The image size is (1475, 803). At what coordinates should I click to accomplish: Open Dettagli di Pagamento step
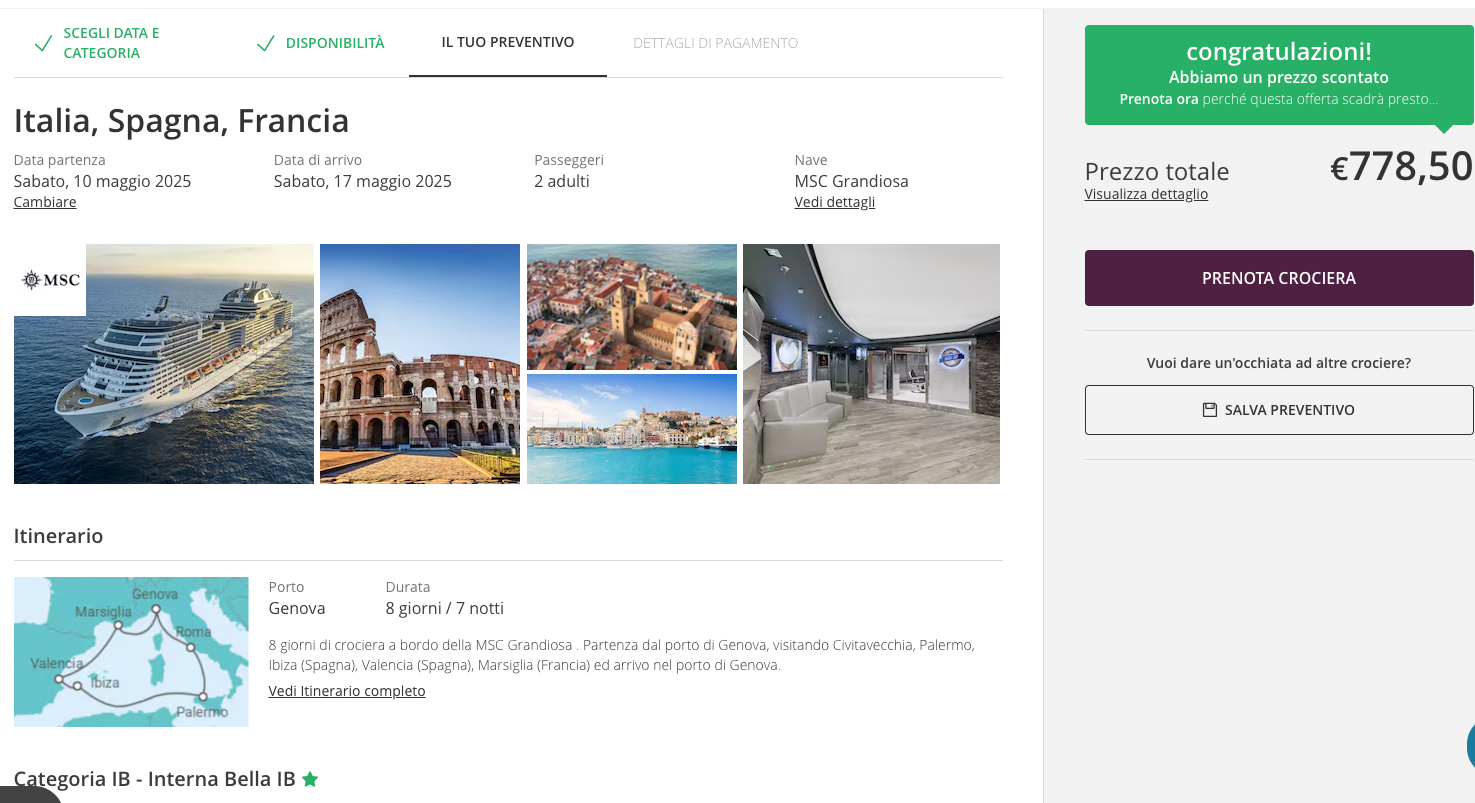click(x=716, y=43)
